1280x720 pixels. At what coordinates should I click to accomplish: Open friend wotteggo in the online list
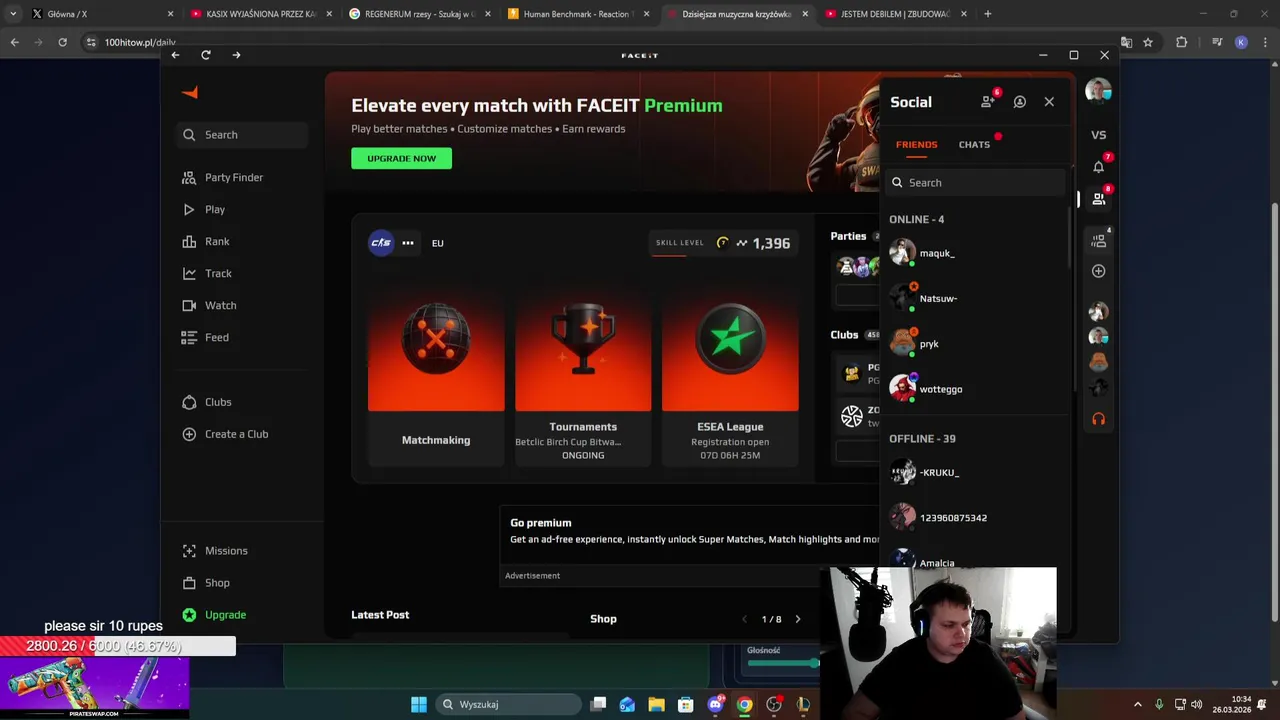coord(975,389)
